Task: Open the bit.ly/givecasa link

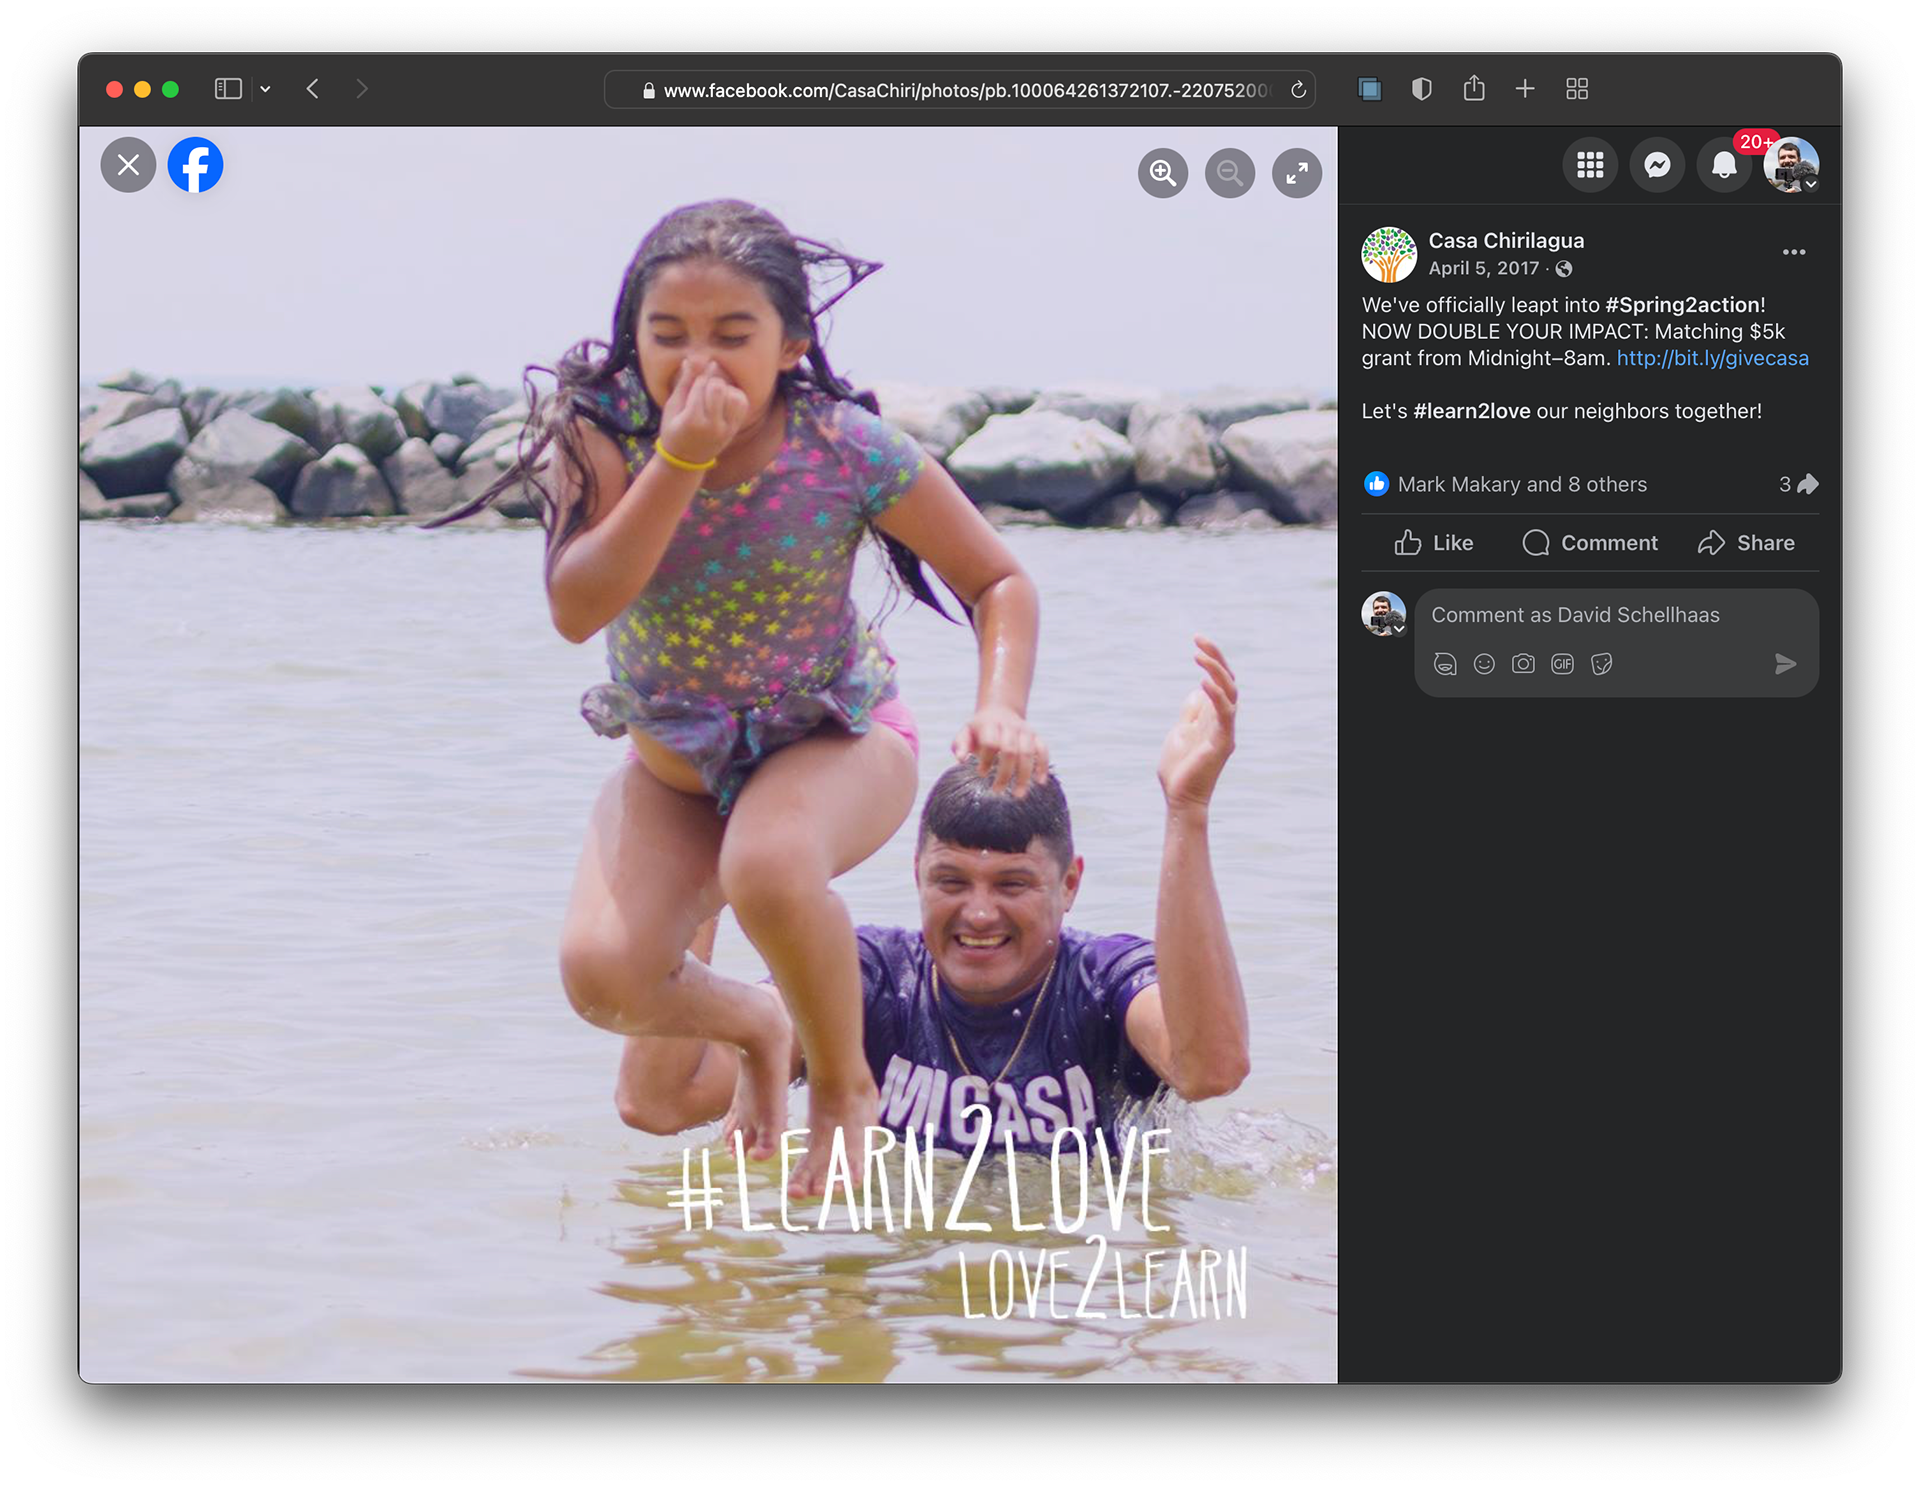Action: [x=1712, y=358]
